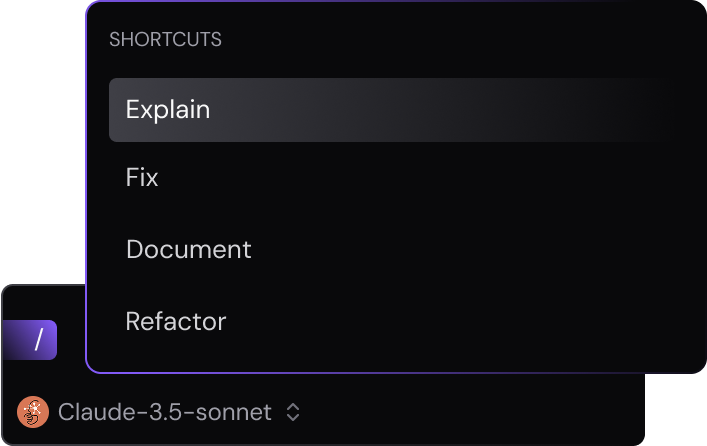707x446 pixels.
Task: Click the Claude model avatar icon
Action: [x=33, y=412]
